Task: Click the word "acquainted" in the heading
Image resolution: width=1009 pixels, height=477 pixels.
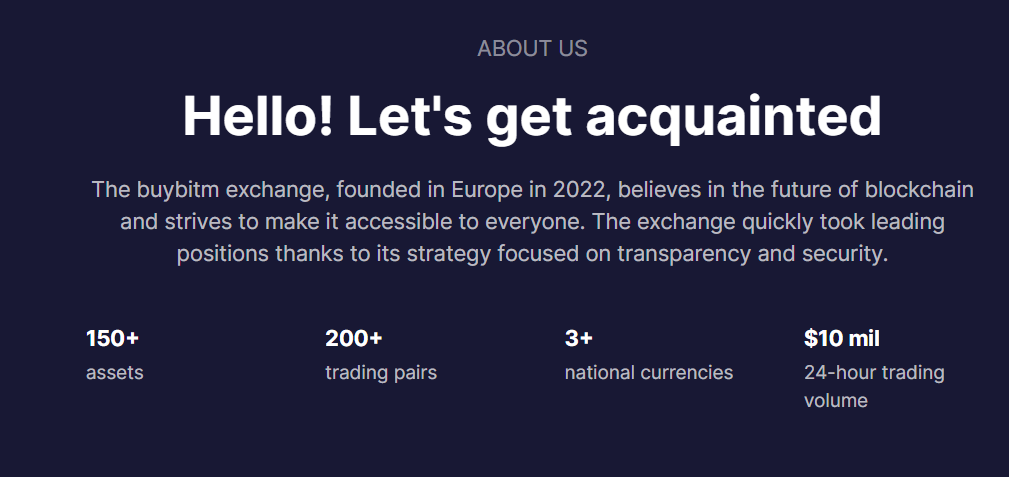Action: point(733,115)
